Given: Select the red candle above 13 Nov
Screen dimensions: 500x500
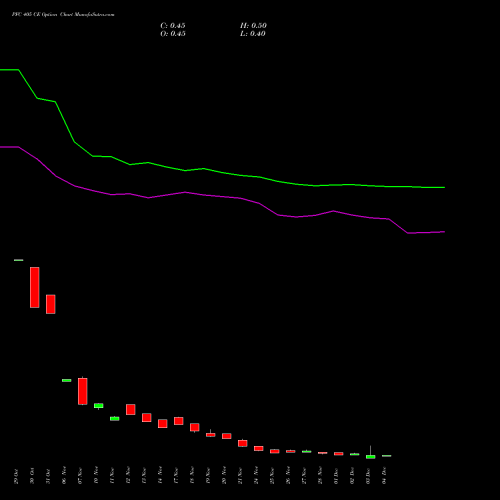Looking at the screenshot, I should (x=147, y=418).
